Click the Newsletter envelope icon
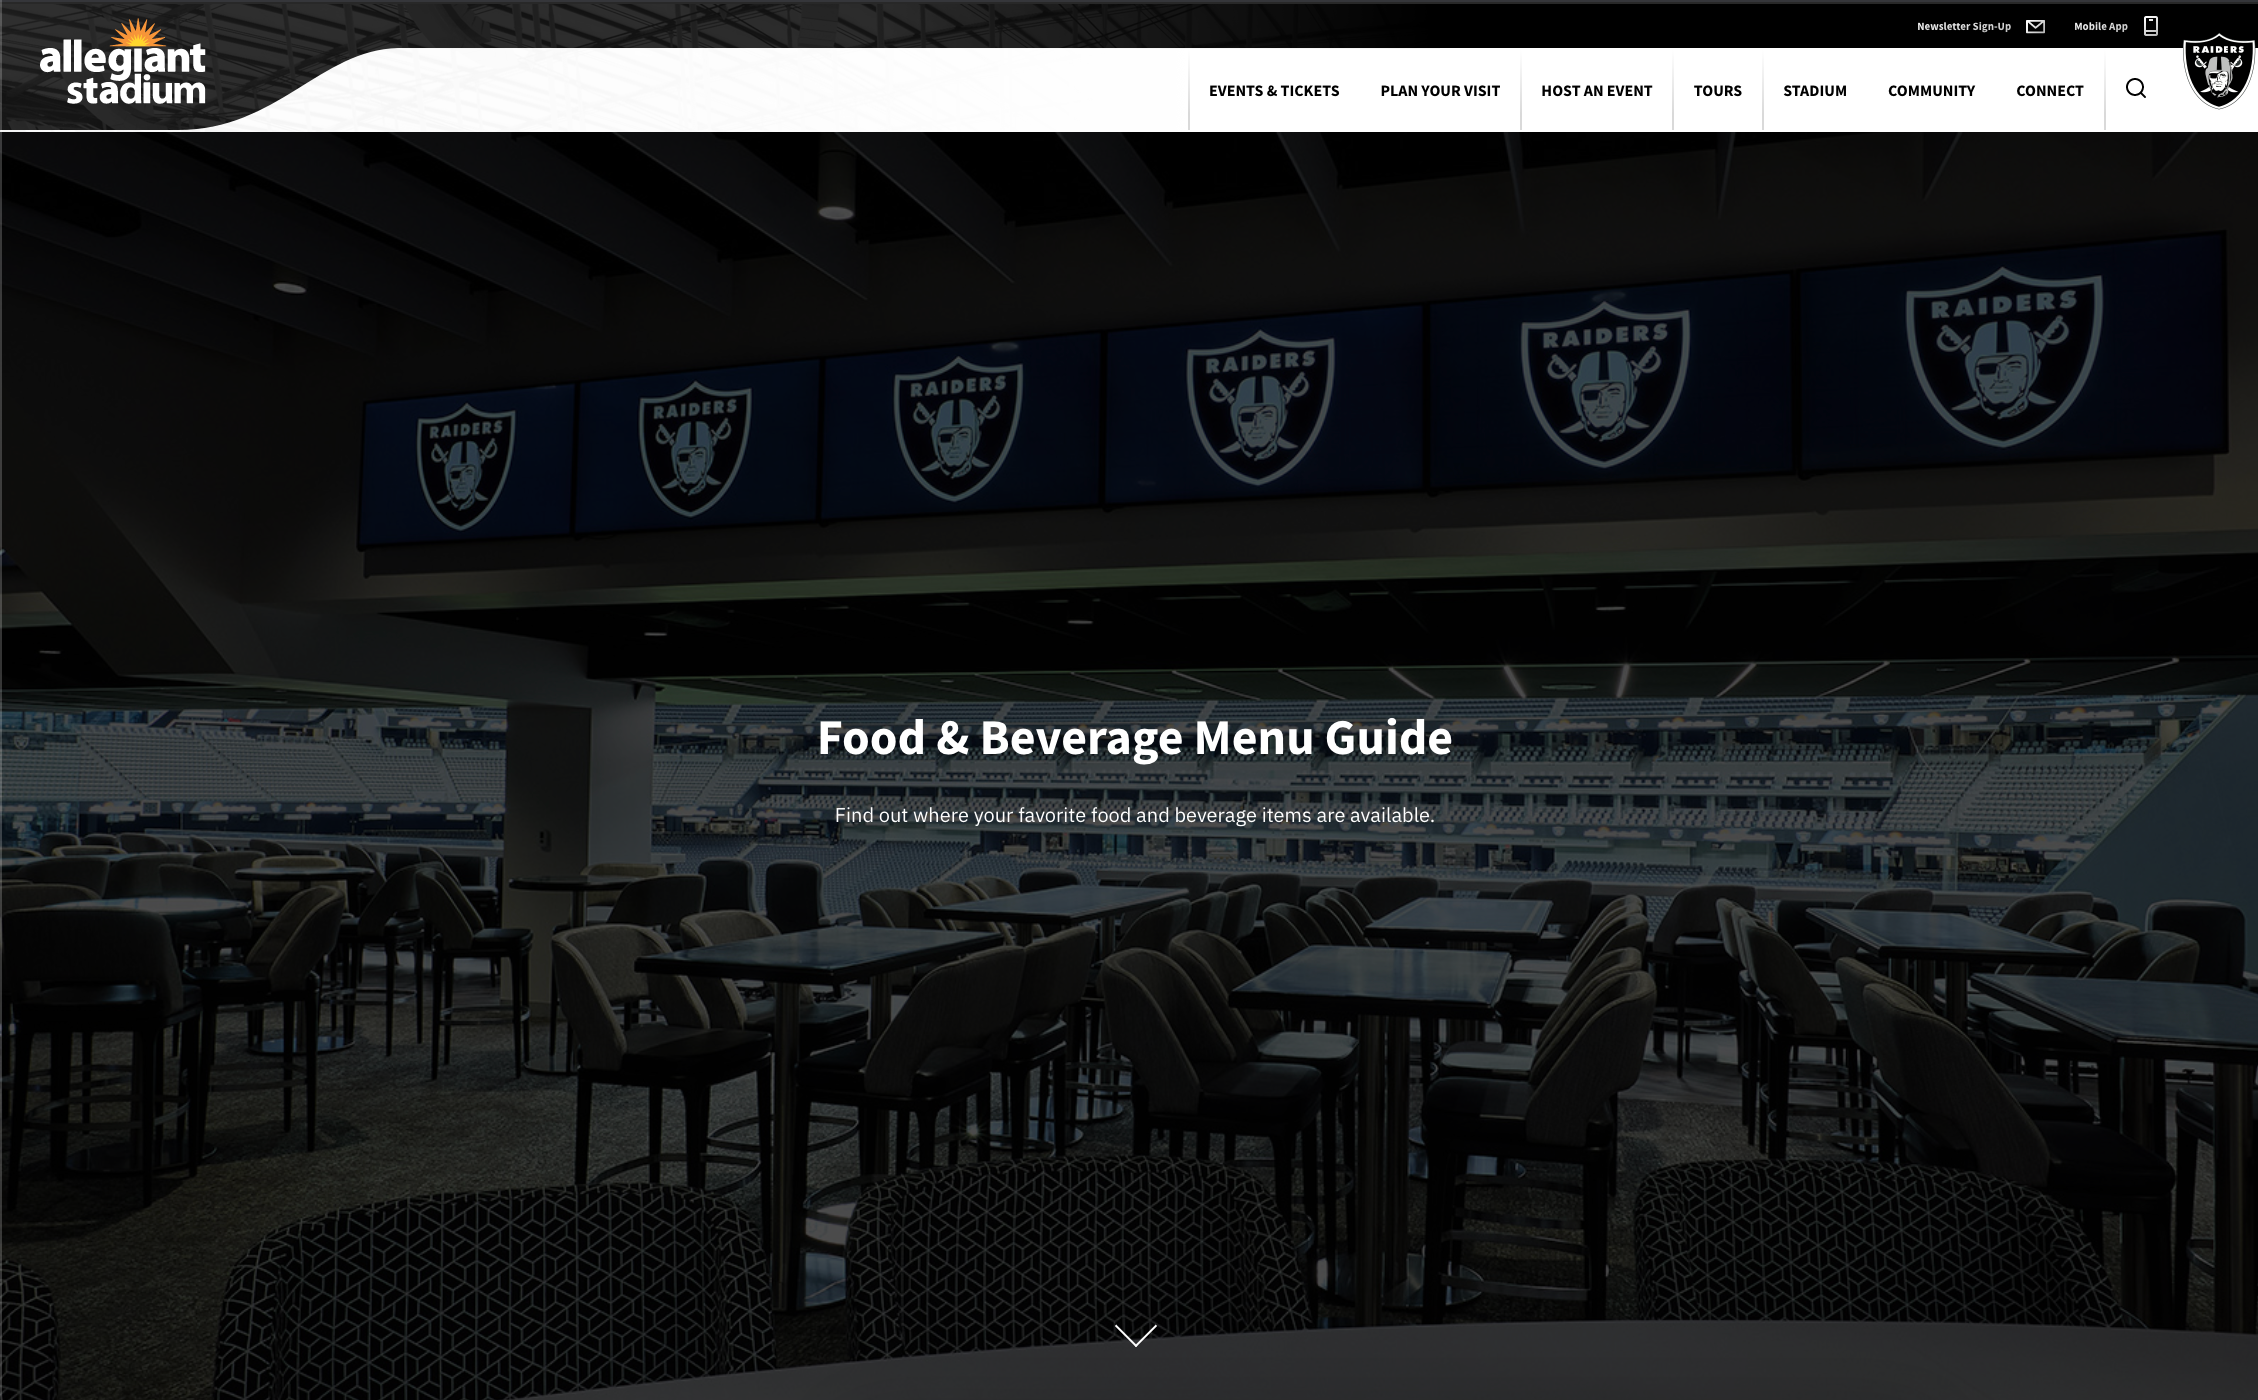Viewport: 2258px width, 1400px height. [x=2035, y=26]
